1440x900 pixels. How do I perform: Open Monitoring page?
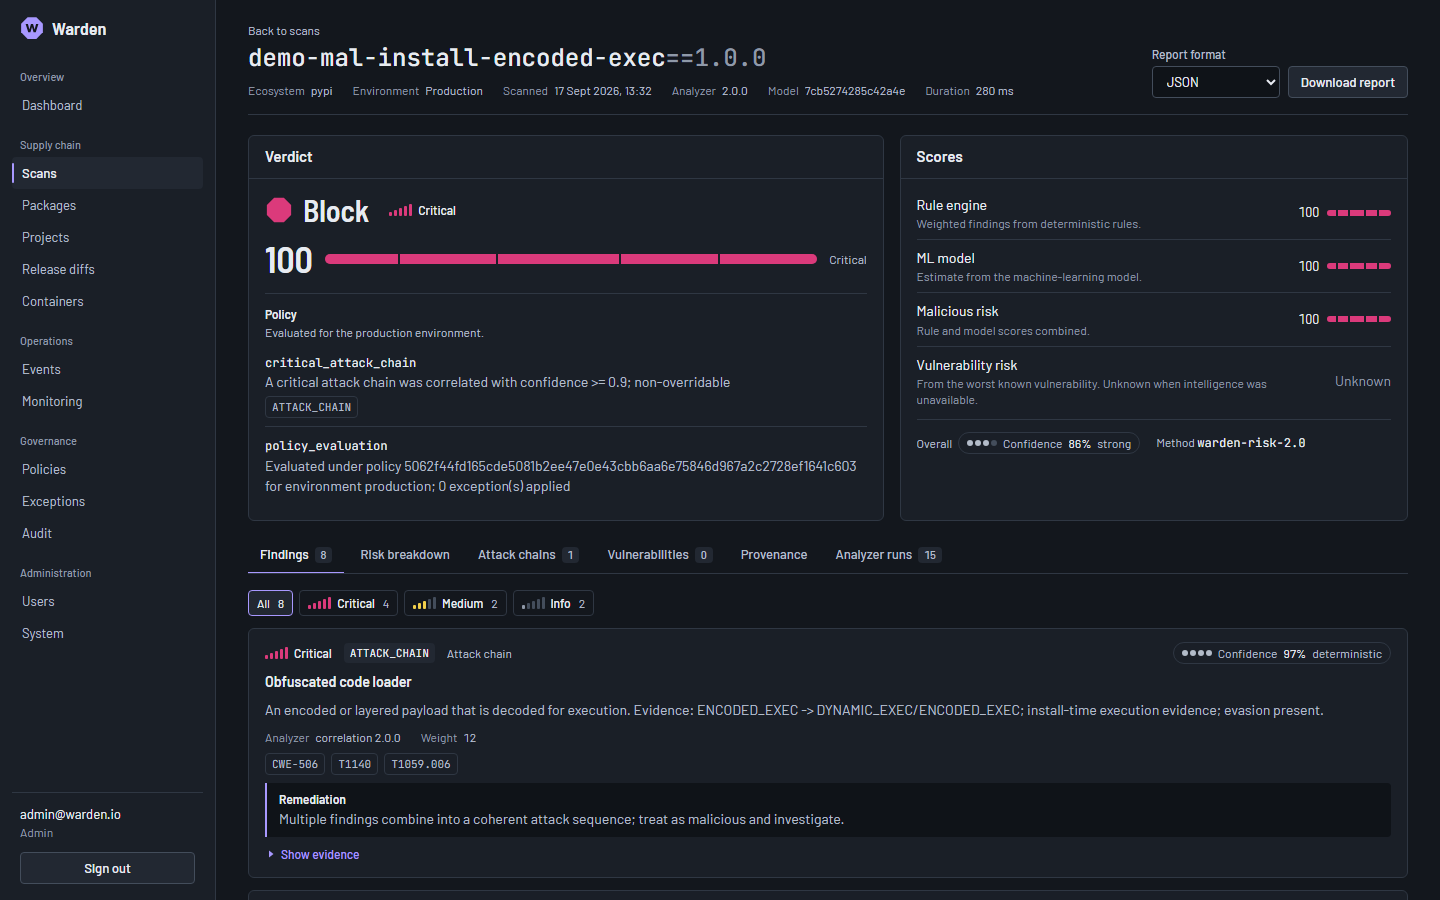point(107,401)
